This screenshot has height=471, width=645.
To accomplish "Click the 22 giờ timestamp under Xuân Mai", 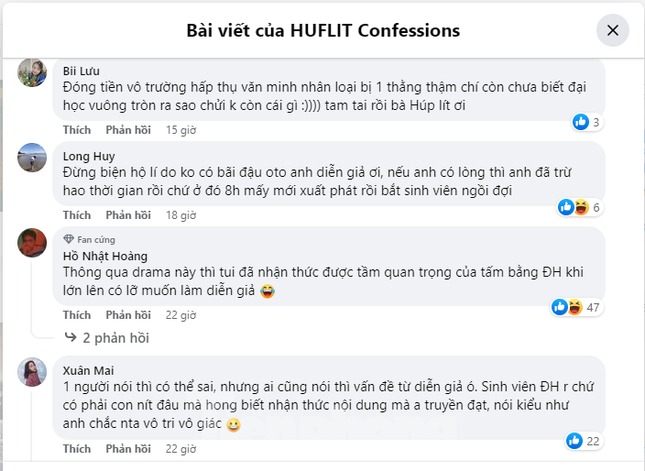I will pos(180,448).
